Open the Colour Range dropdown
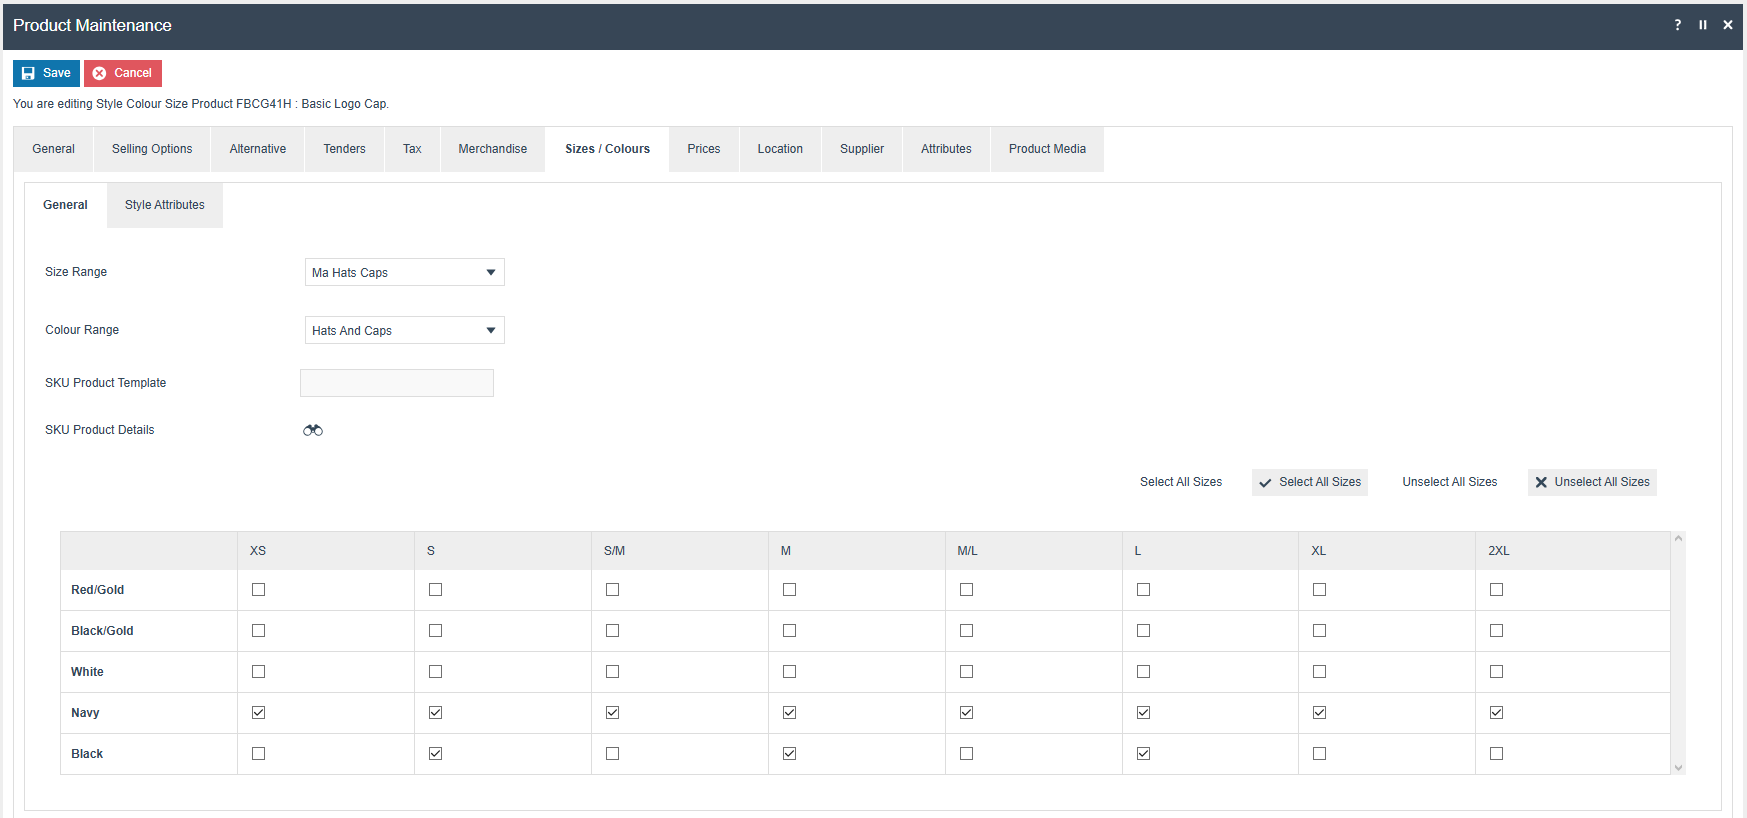 click(x=404, y=330)
